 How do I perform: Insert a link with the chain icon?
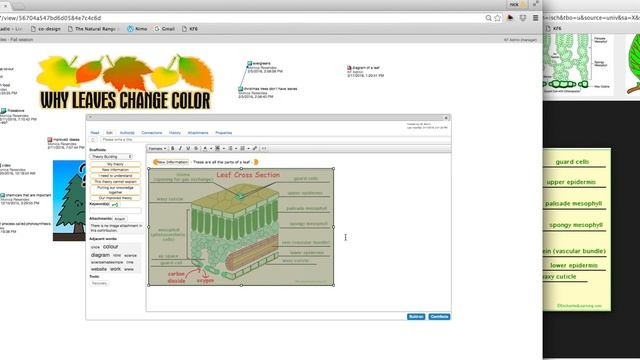[255, 149]
